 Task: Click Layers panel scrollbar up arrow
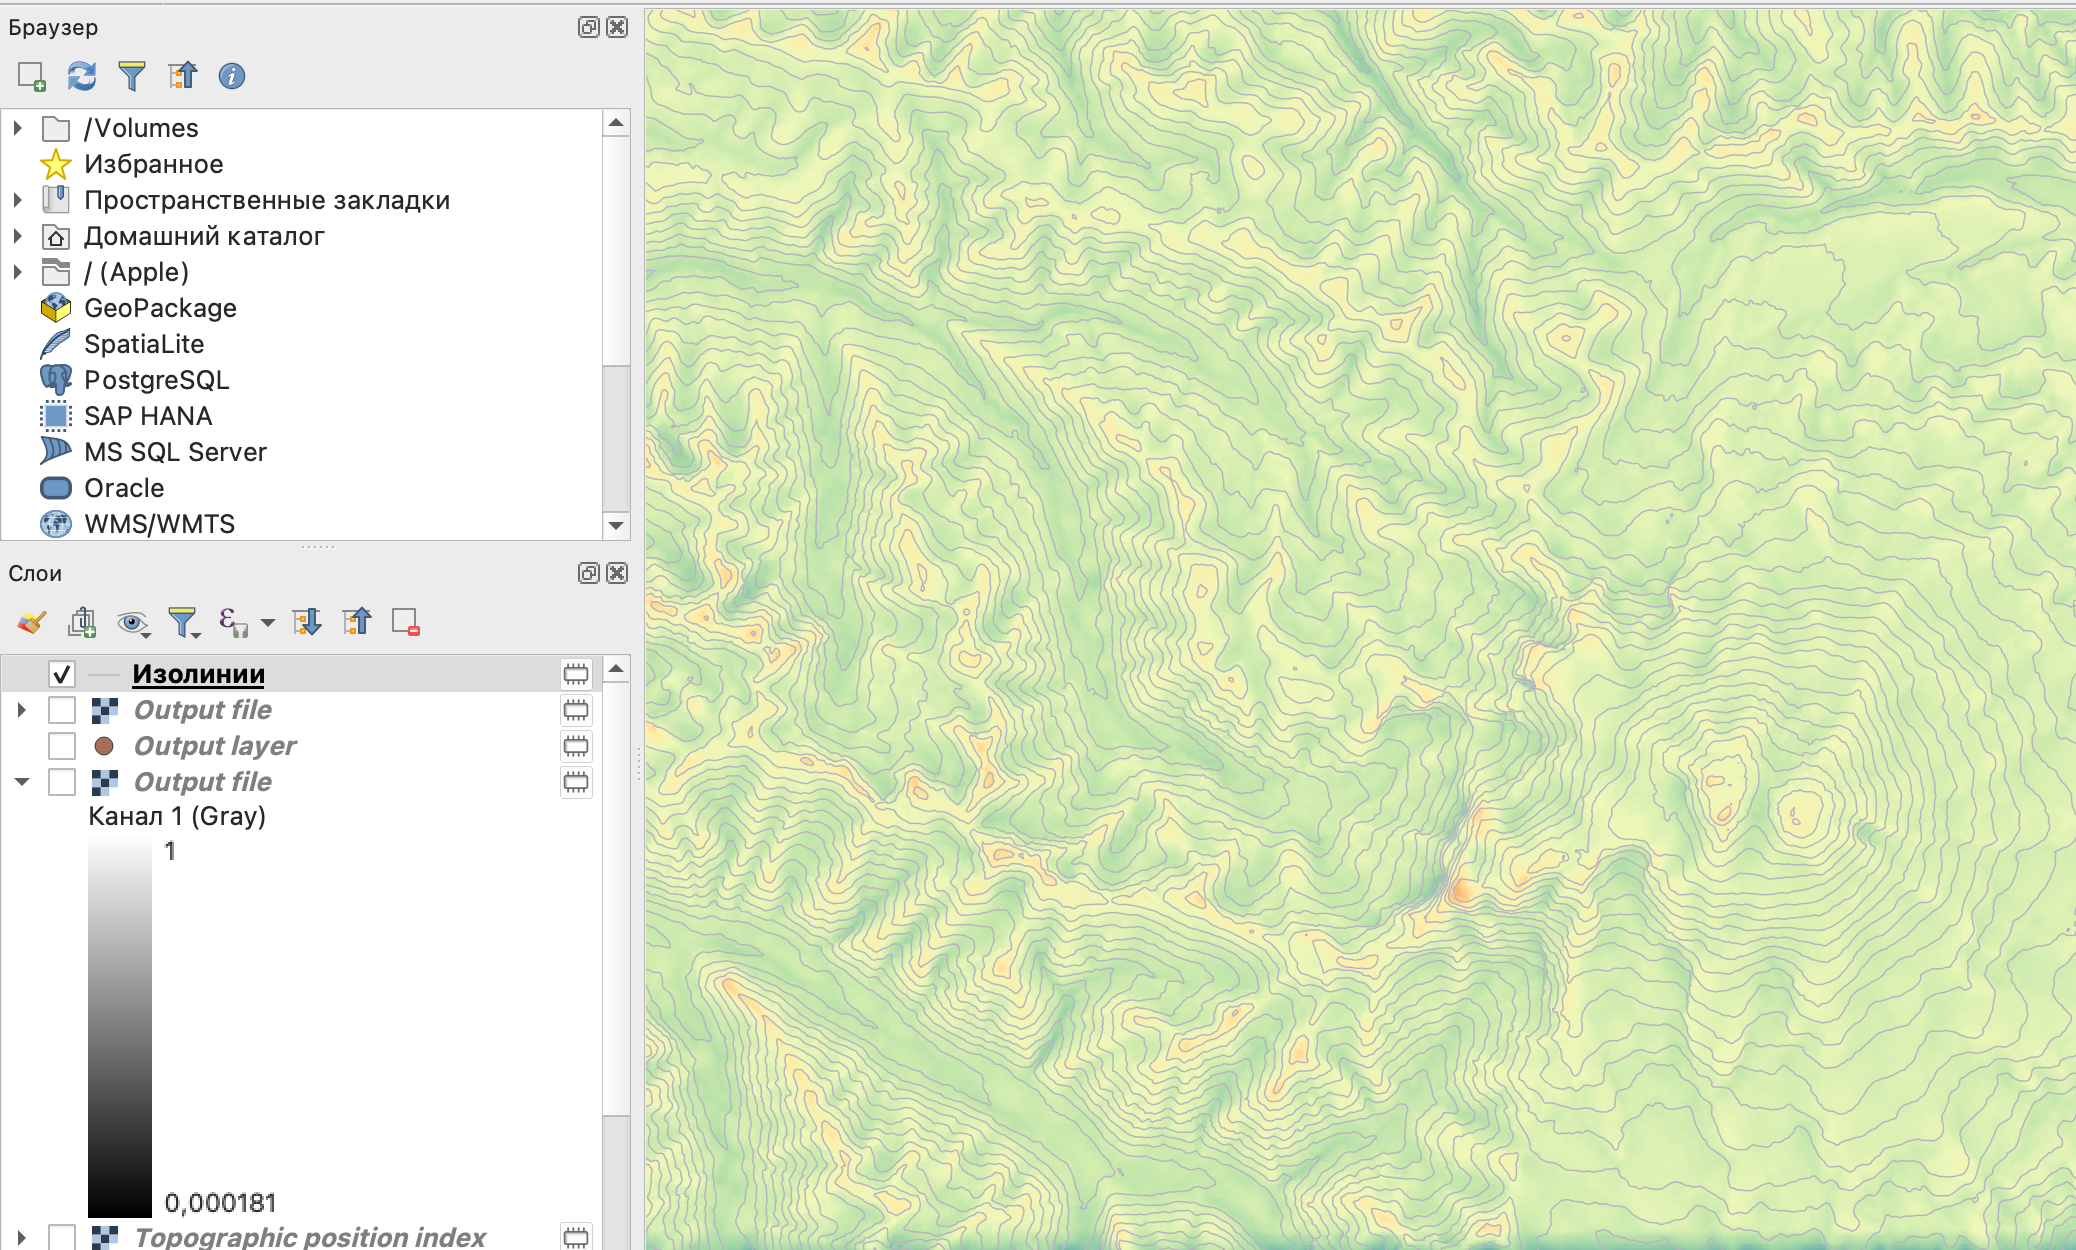[617, 668]
